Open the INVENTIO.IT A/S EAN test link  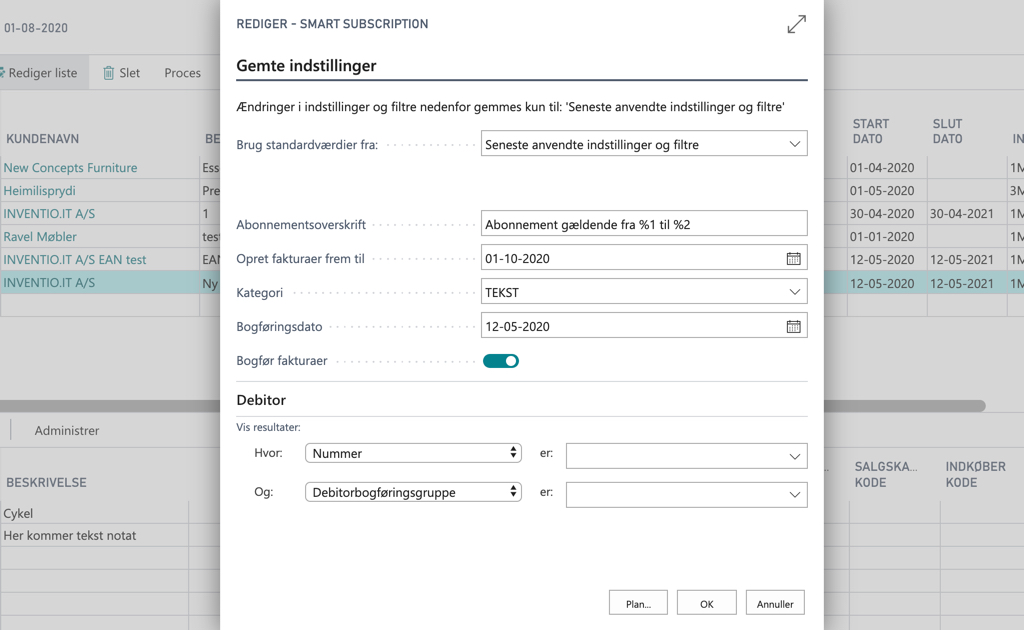[x=74, y=259]
